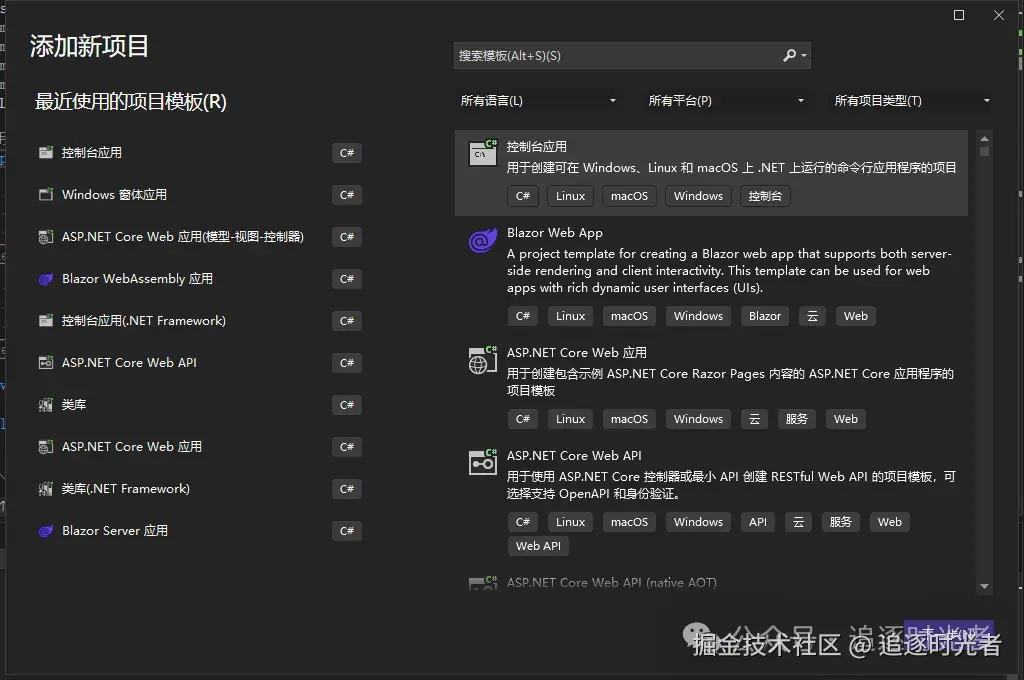Close the 添加新项目 dialog
Image resolution: width=1024 pixels, height=680 pixels.
coord(999,15)
